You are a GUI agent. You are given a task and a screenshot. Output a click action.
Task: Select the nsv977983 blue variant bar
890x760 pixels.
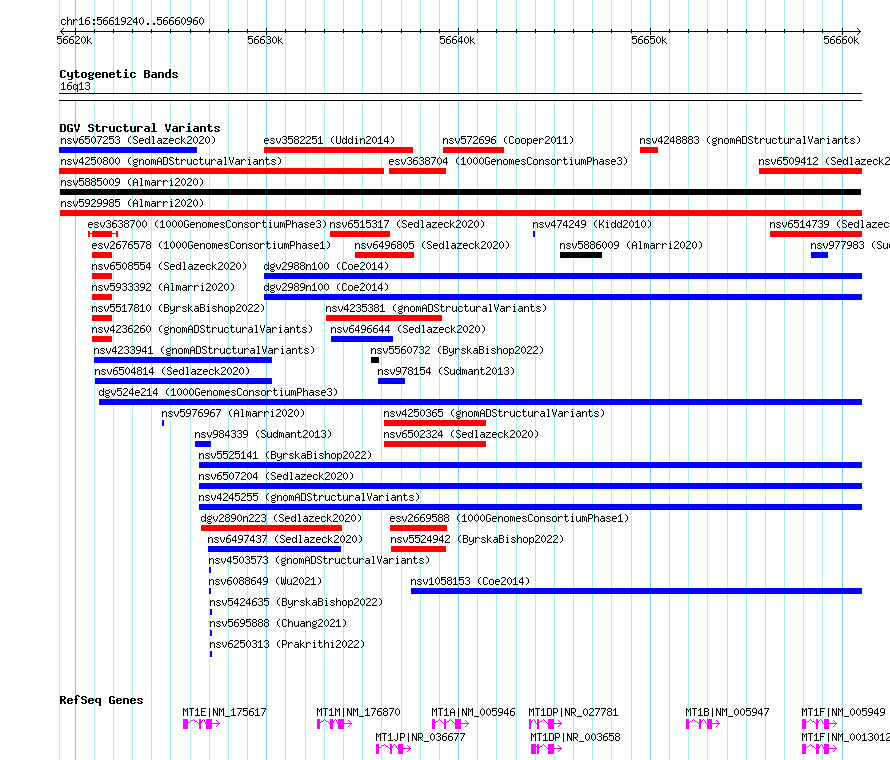pyautogui.click(x=819, y=255)
